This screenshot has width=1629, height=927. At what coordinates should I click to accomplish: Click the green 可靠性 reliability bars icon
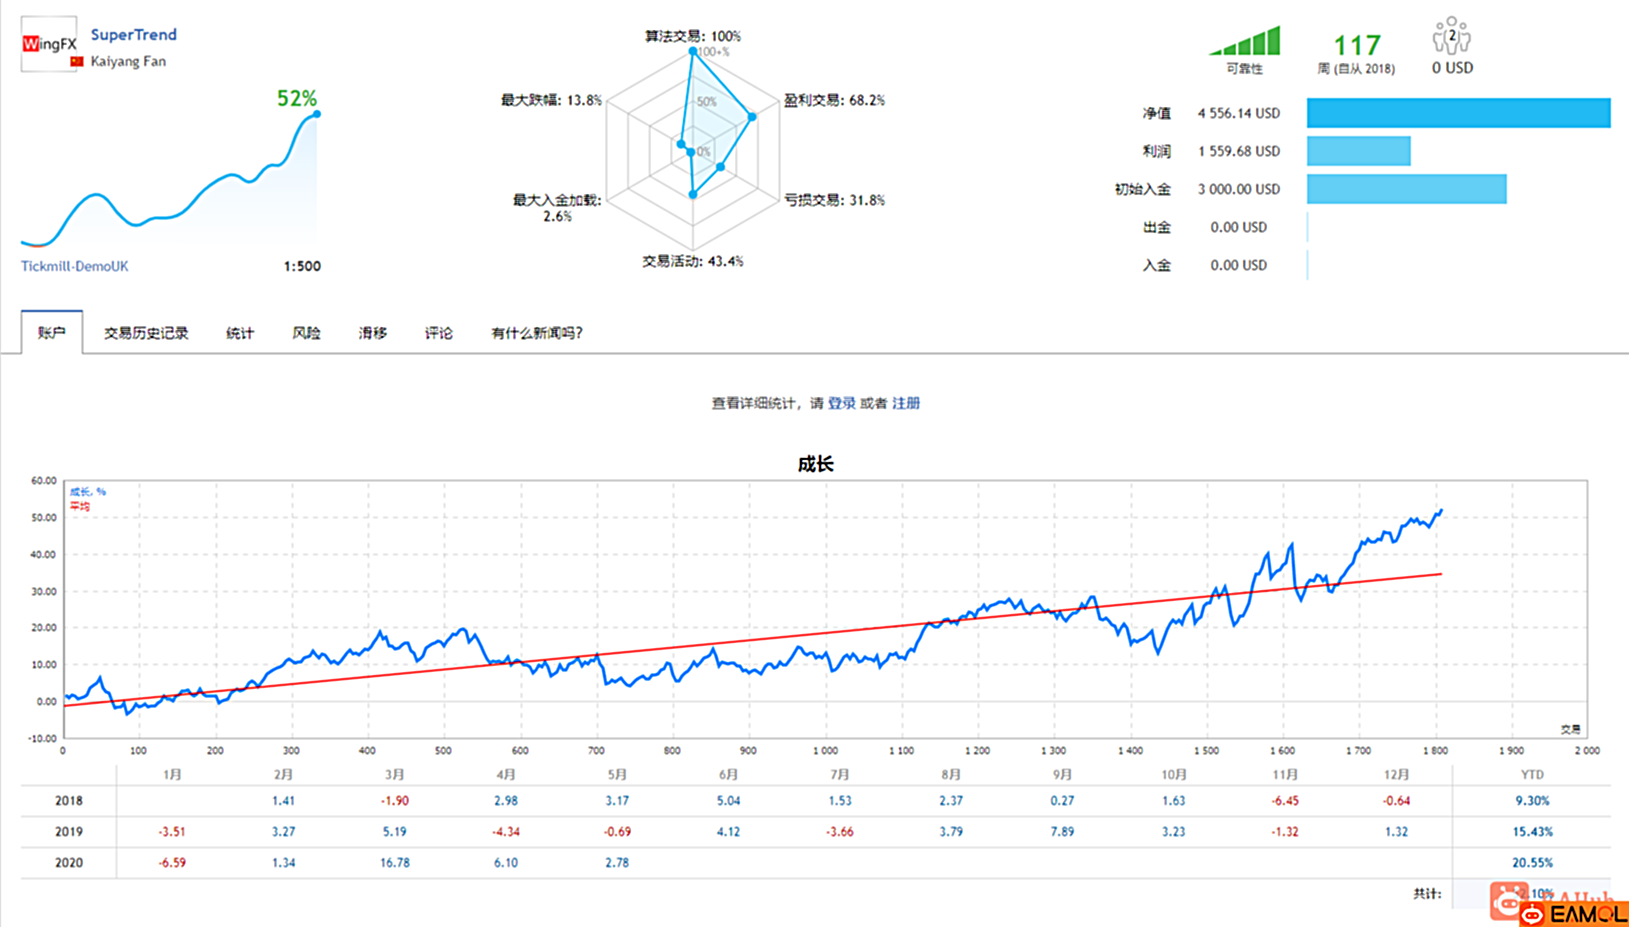click(1246, 42)
